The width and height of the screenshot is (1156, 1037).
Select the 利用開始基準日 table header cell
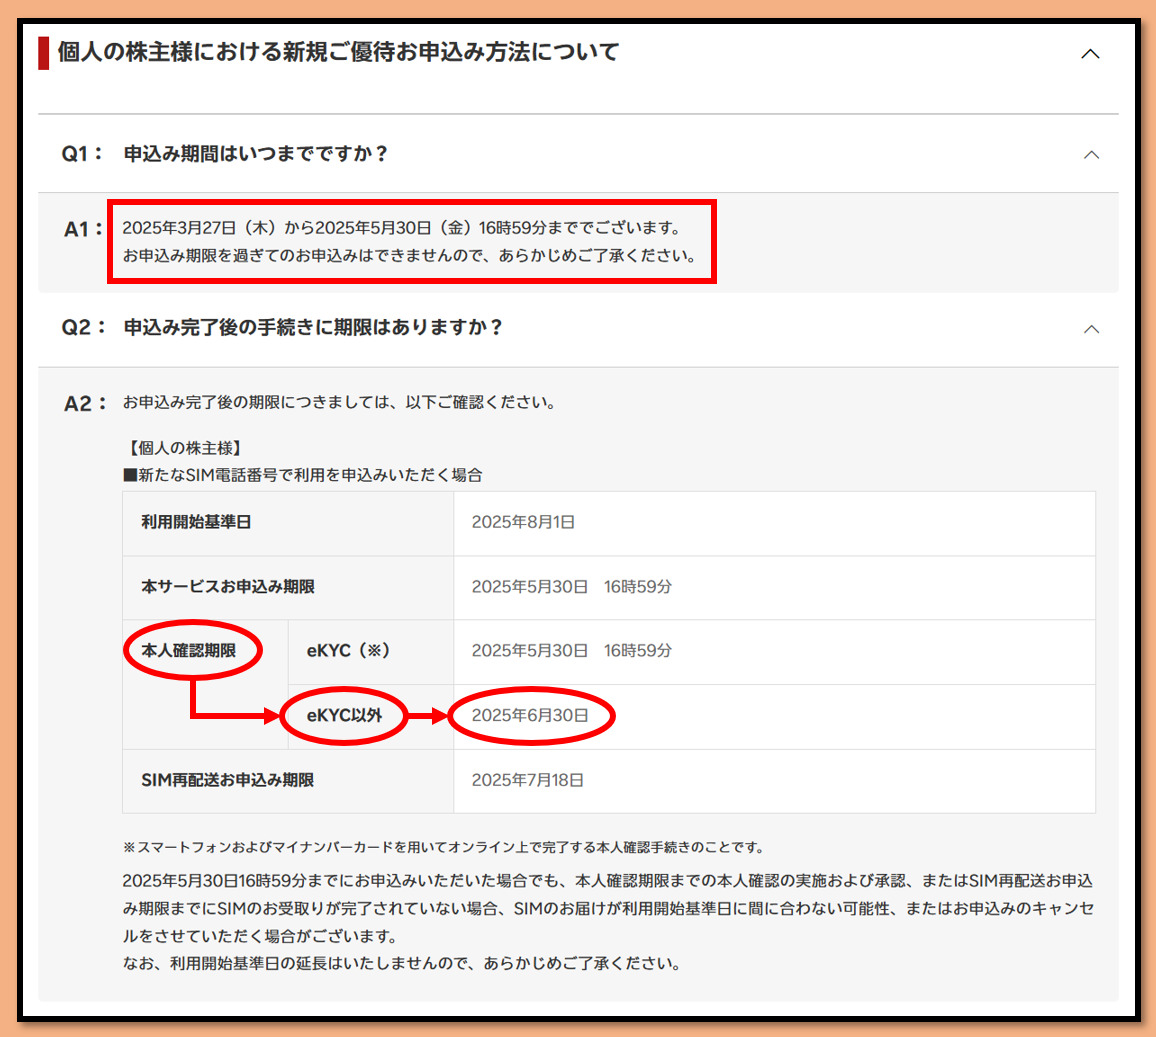pos(196,523)
